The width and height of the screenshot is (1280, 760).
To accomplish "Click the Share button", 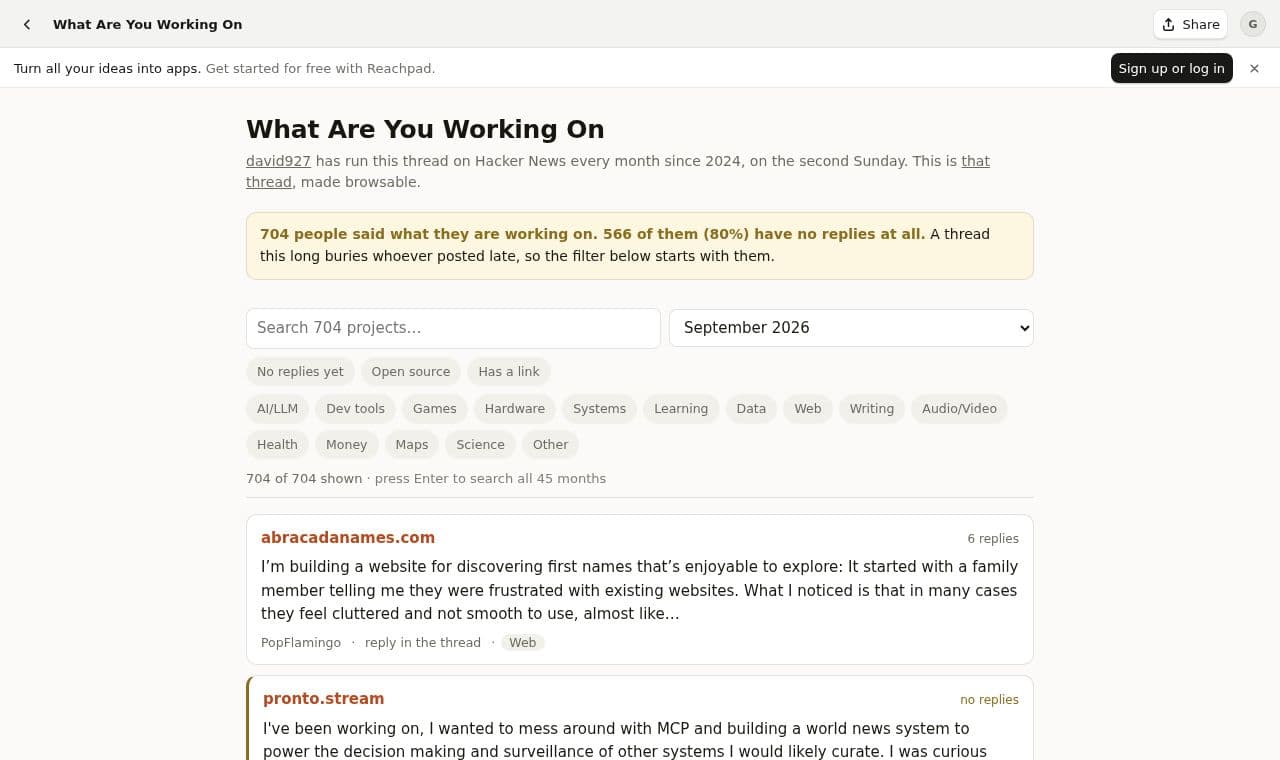I will coord(1190,24).
